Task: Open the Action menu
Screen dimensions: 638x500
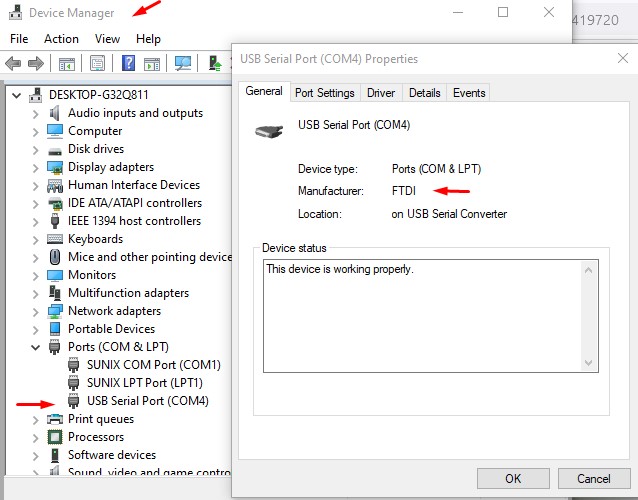Action: tap(61, 38)
